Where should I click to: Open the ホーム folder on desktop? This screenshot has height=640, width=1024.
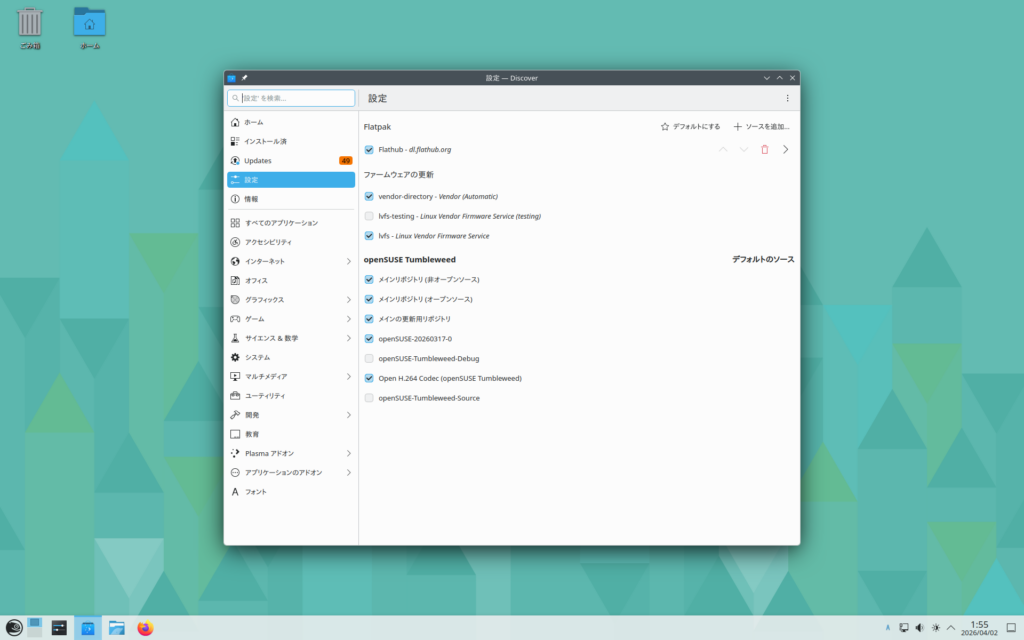click(90, 27)
